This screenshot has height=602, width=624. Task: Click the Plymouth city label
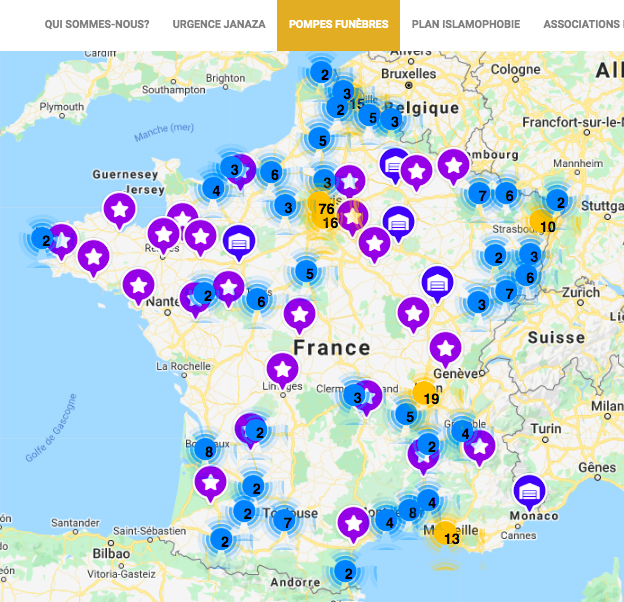pyautogui.click(x=62, y=107)
